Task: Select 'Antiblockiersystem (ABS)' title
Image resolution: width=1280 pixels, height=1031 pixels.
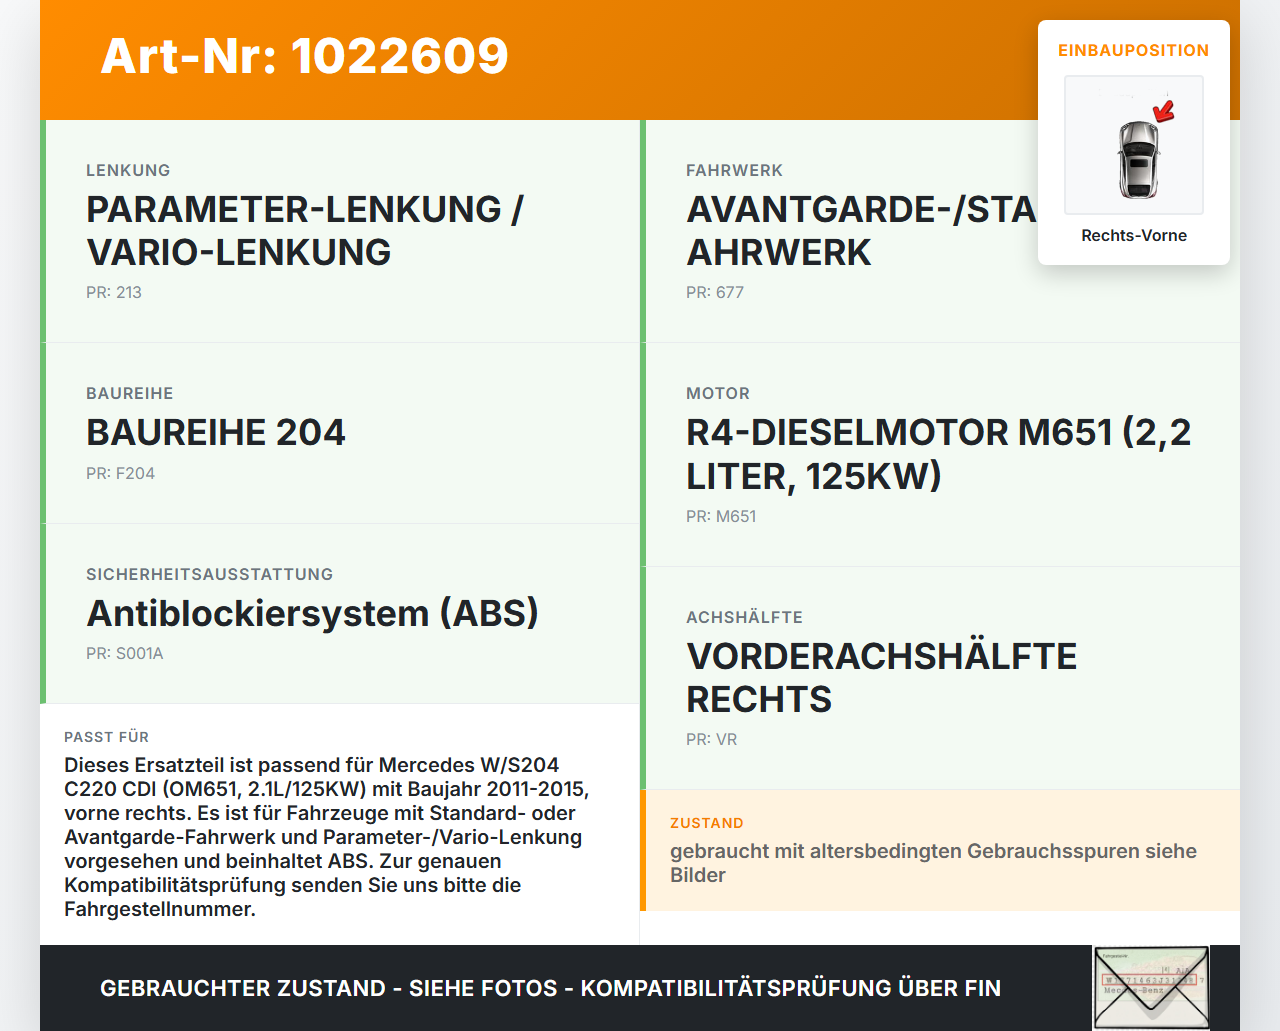Action: [x=313, y=613]
